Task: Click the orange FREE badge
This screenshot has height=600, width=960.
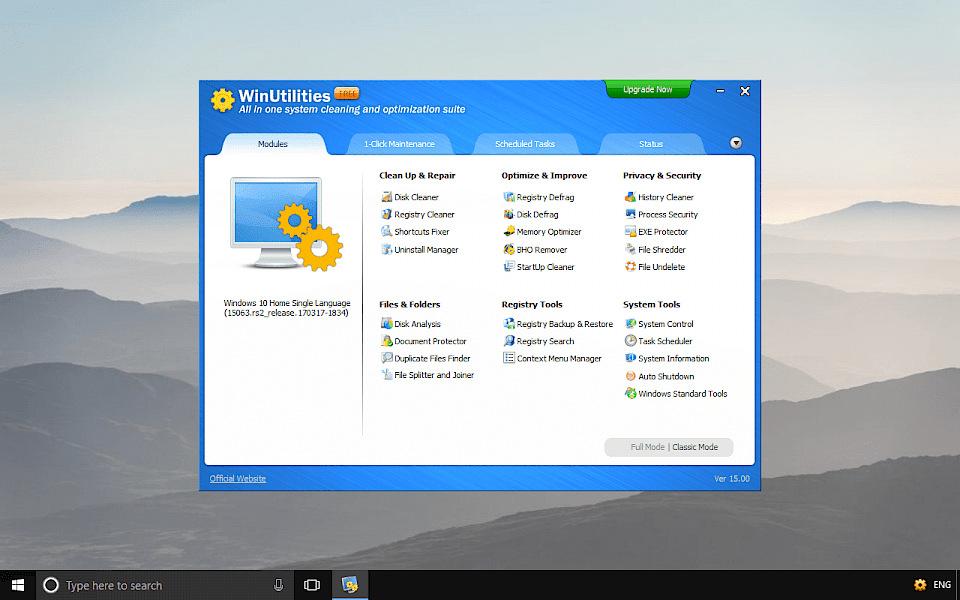Action: [347, 93]
